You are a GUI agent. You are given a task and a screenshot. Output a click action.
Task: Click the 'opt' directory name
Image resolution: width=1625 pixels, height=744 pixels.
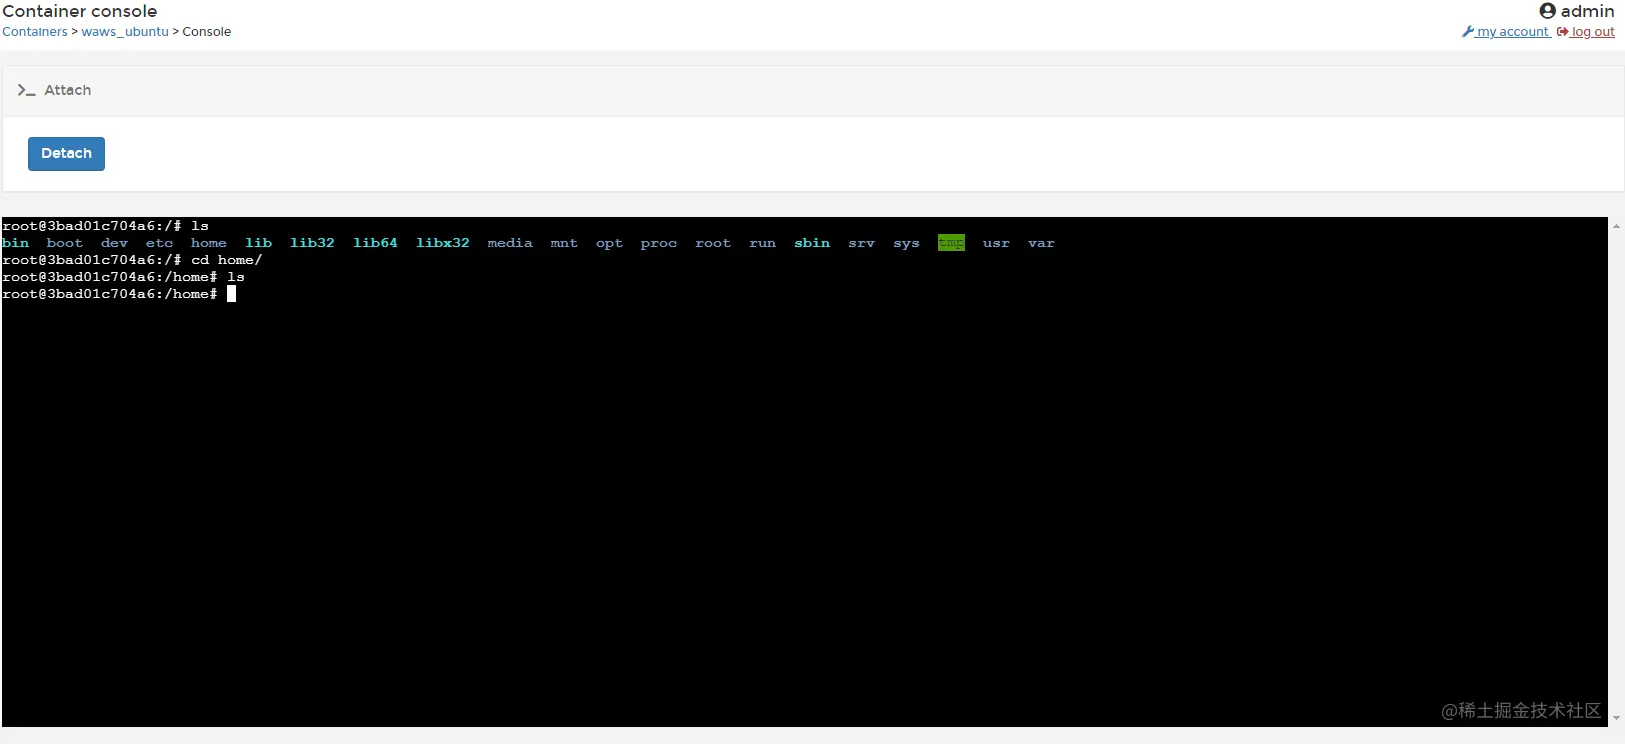pos(609,243)
